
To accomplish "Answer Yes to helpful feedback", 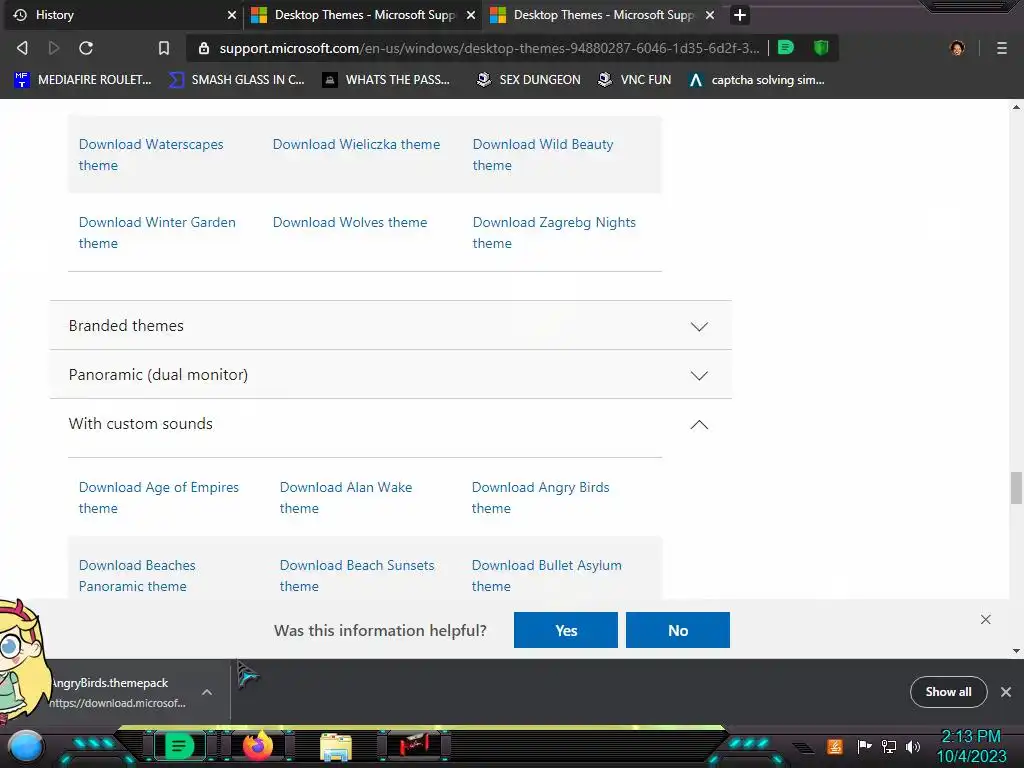I will pyautogui.click(x=566, y=630).
